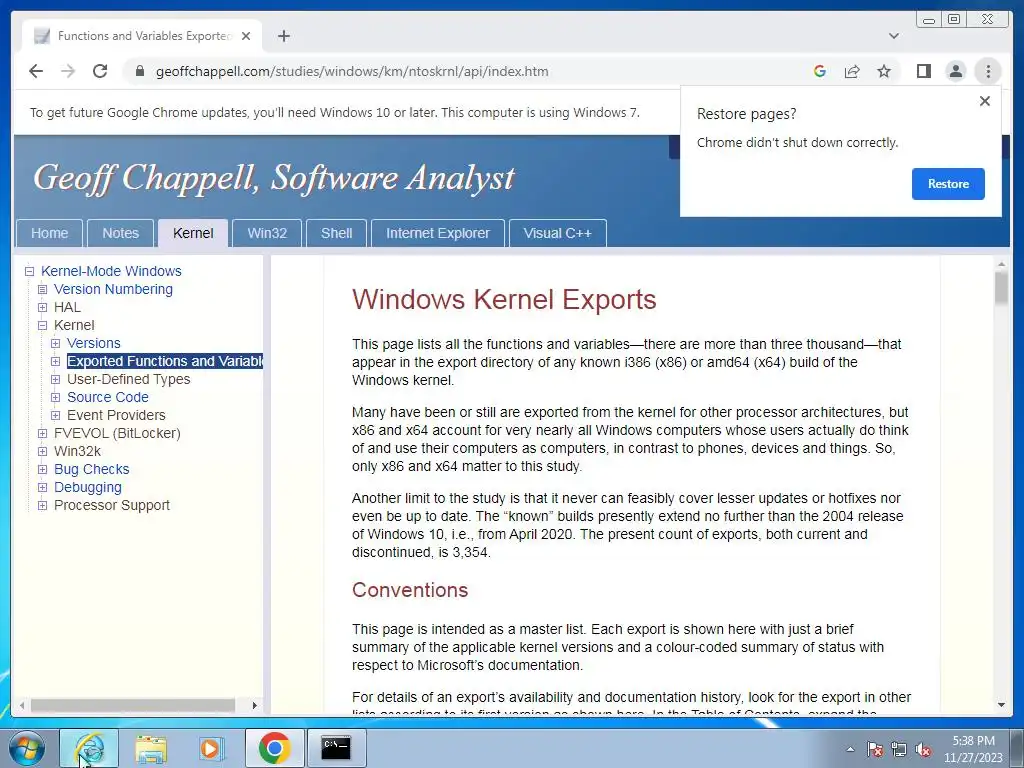Switch to the Internet Explorer site tab
Image resolution: width=1024 pixels, height=768 pixels.
(438, 233)
